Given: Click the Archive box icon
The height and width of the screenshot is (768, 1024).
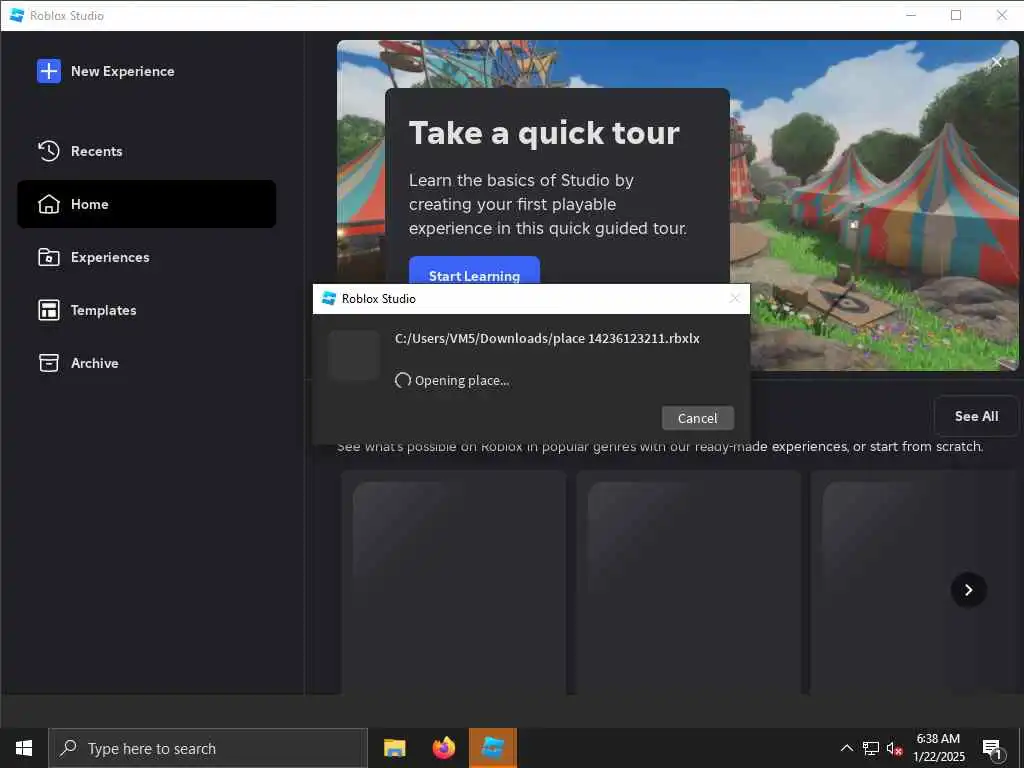Looking at the screenshot, I should (49, 362).
